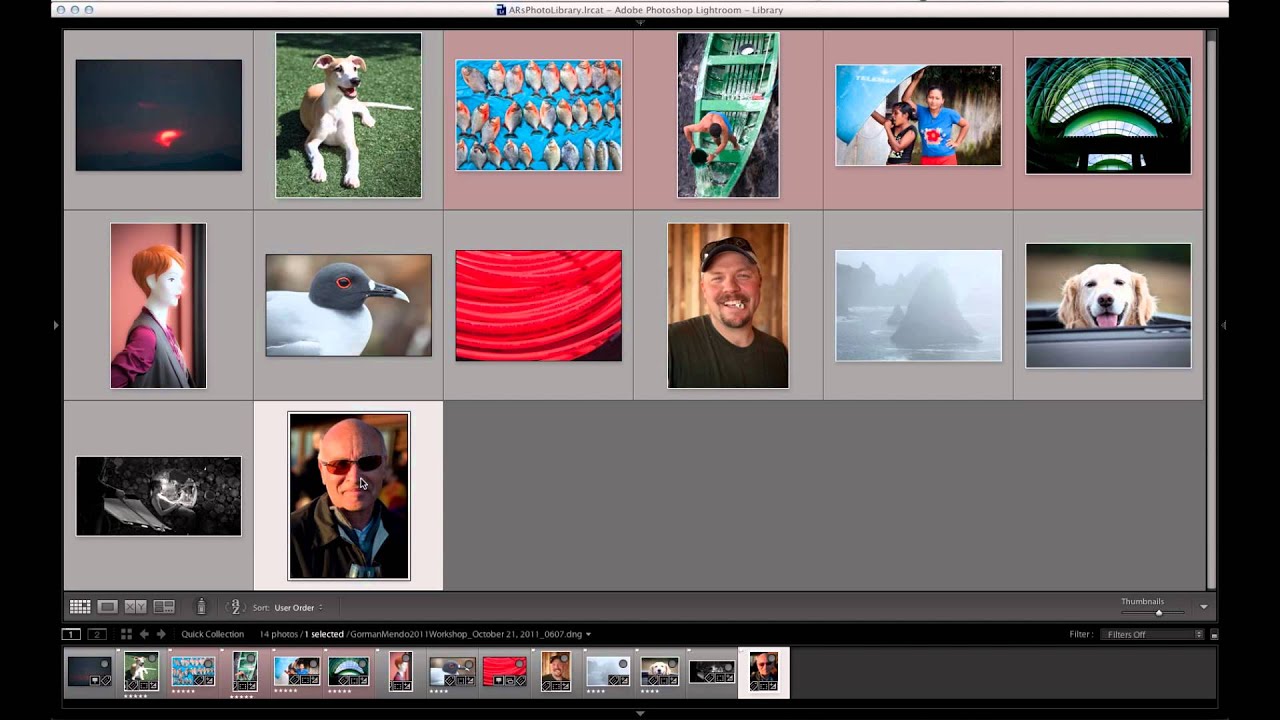Screen dimensions: 1280x720
Task: Open the filename path dropdown in filmstrip
Action: point(588,634)
